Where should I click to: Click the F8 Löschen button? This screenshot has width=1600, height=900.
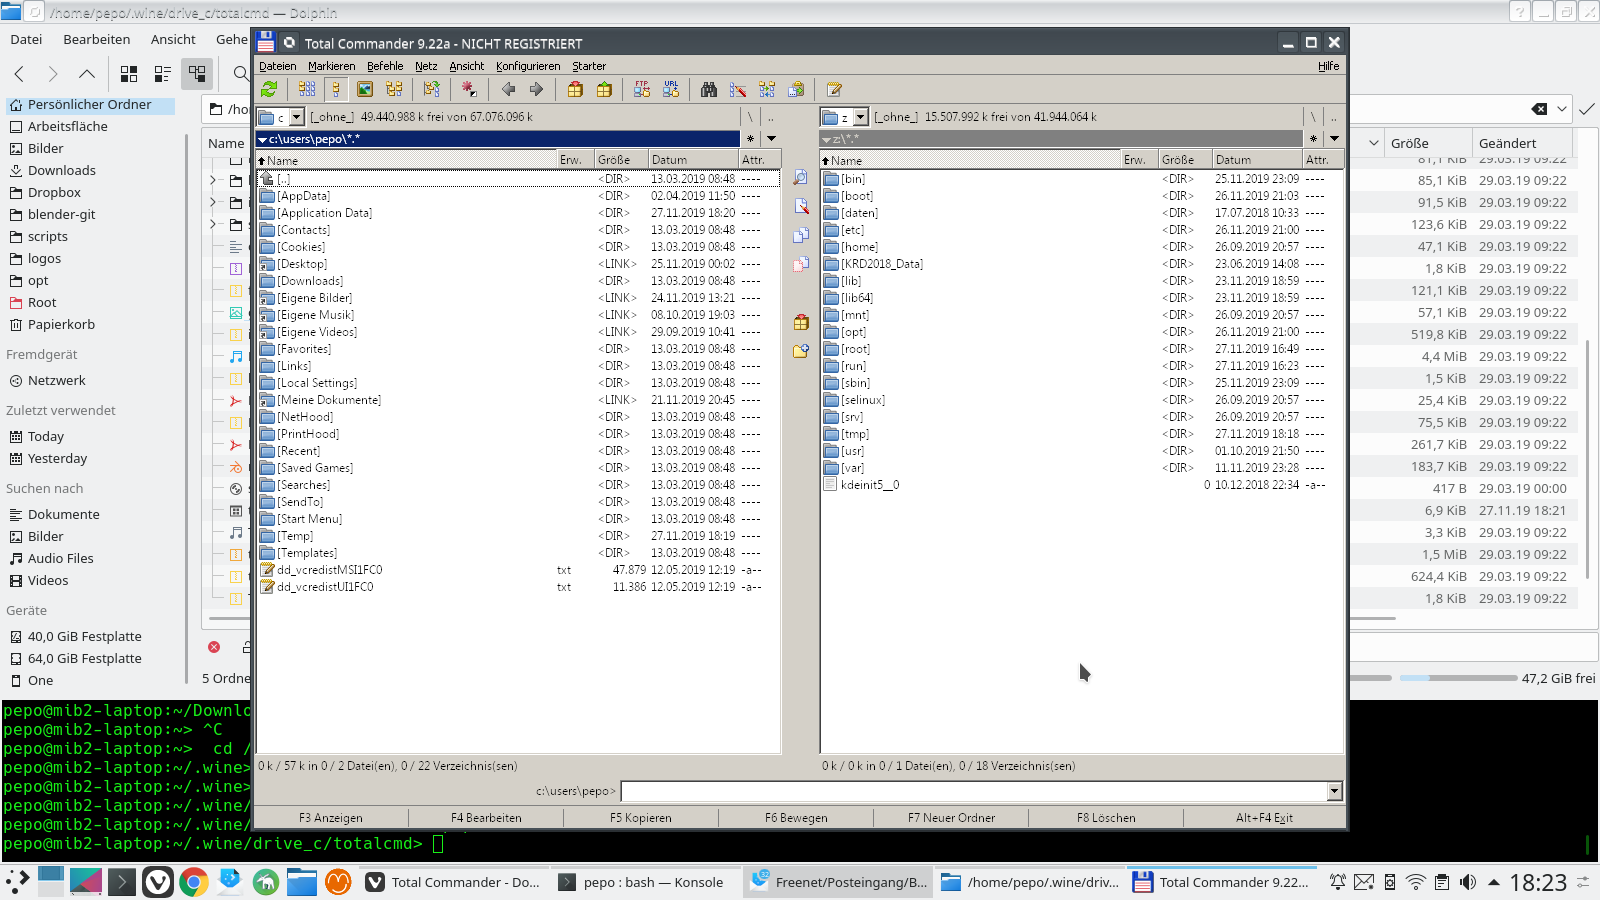[1106, 817]
